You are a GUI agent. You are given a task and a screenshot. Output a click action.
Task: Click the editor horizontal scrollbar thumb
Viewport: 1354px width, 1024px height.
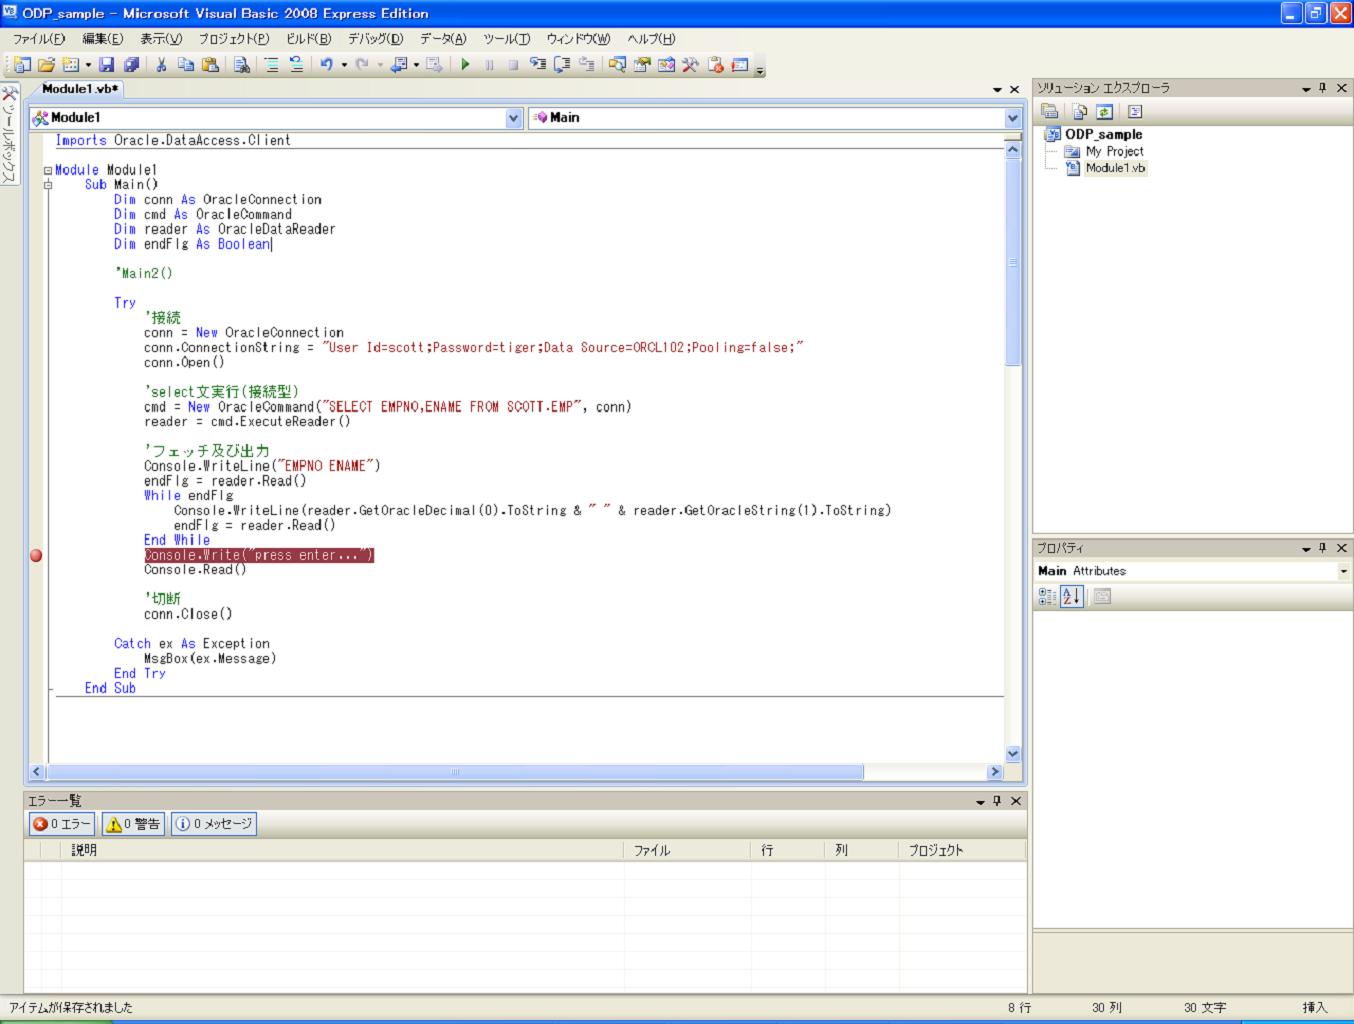(455, 772)
